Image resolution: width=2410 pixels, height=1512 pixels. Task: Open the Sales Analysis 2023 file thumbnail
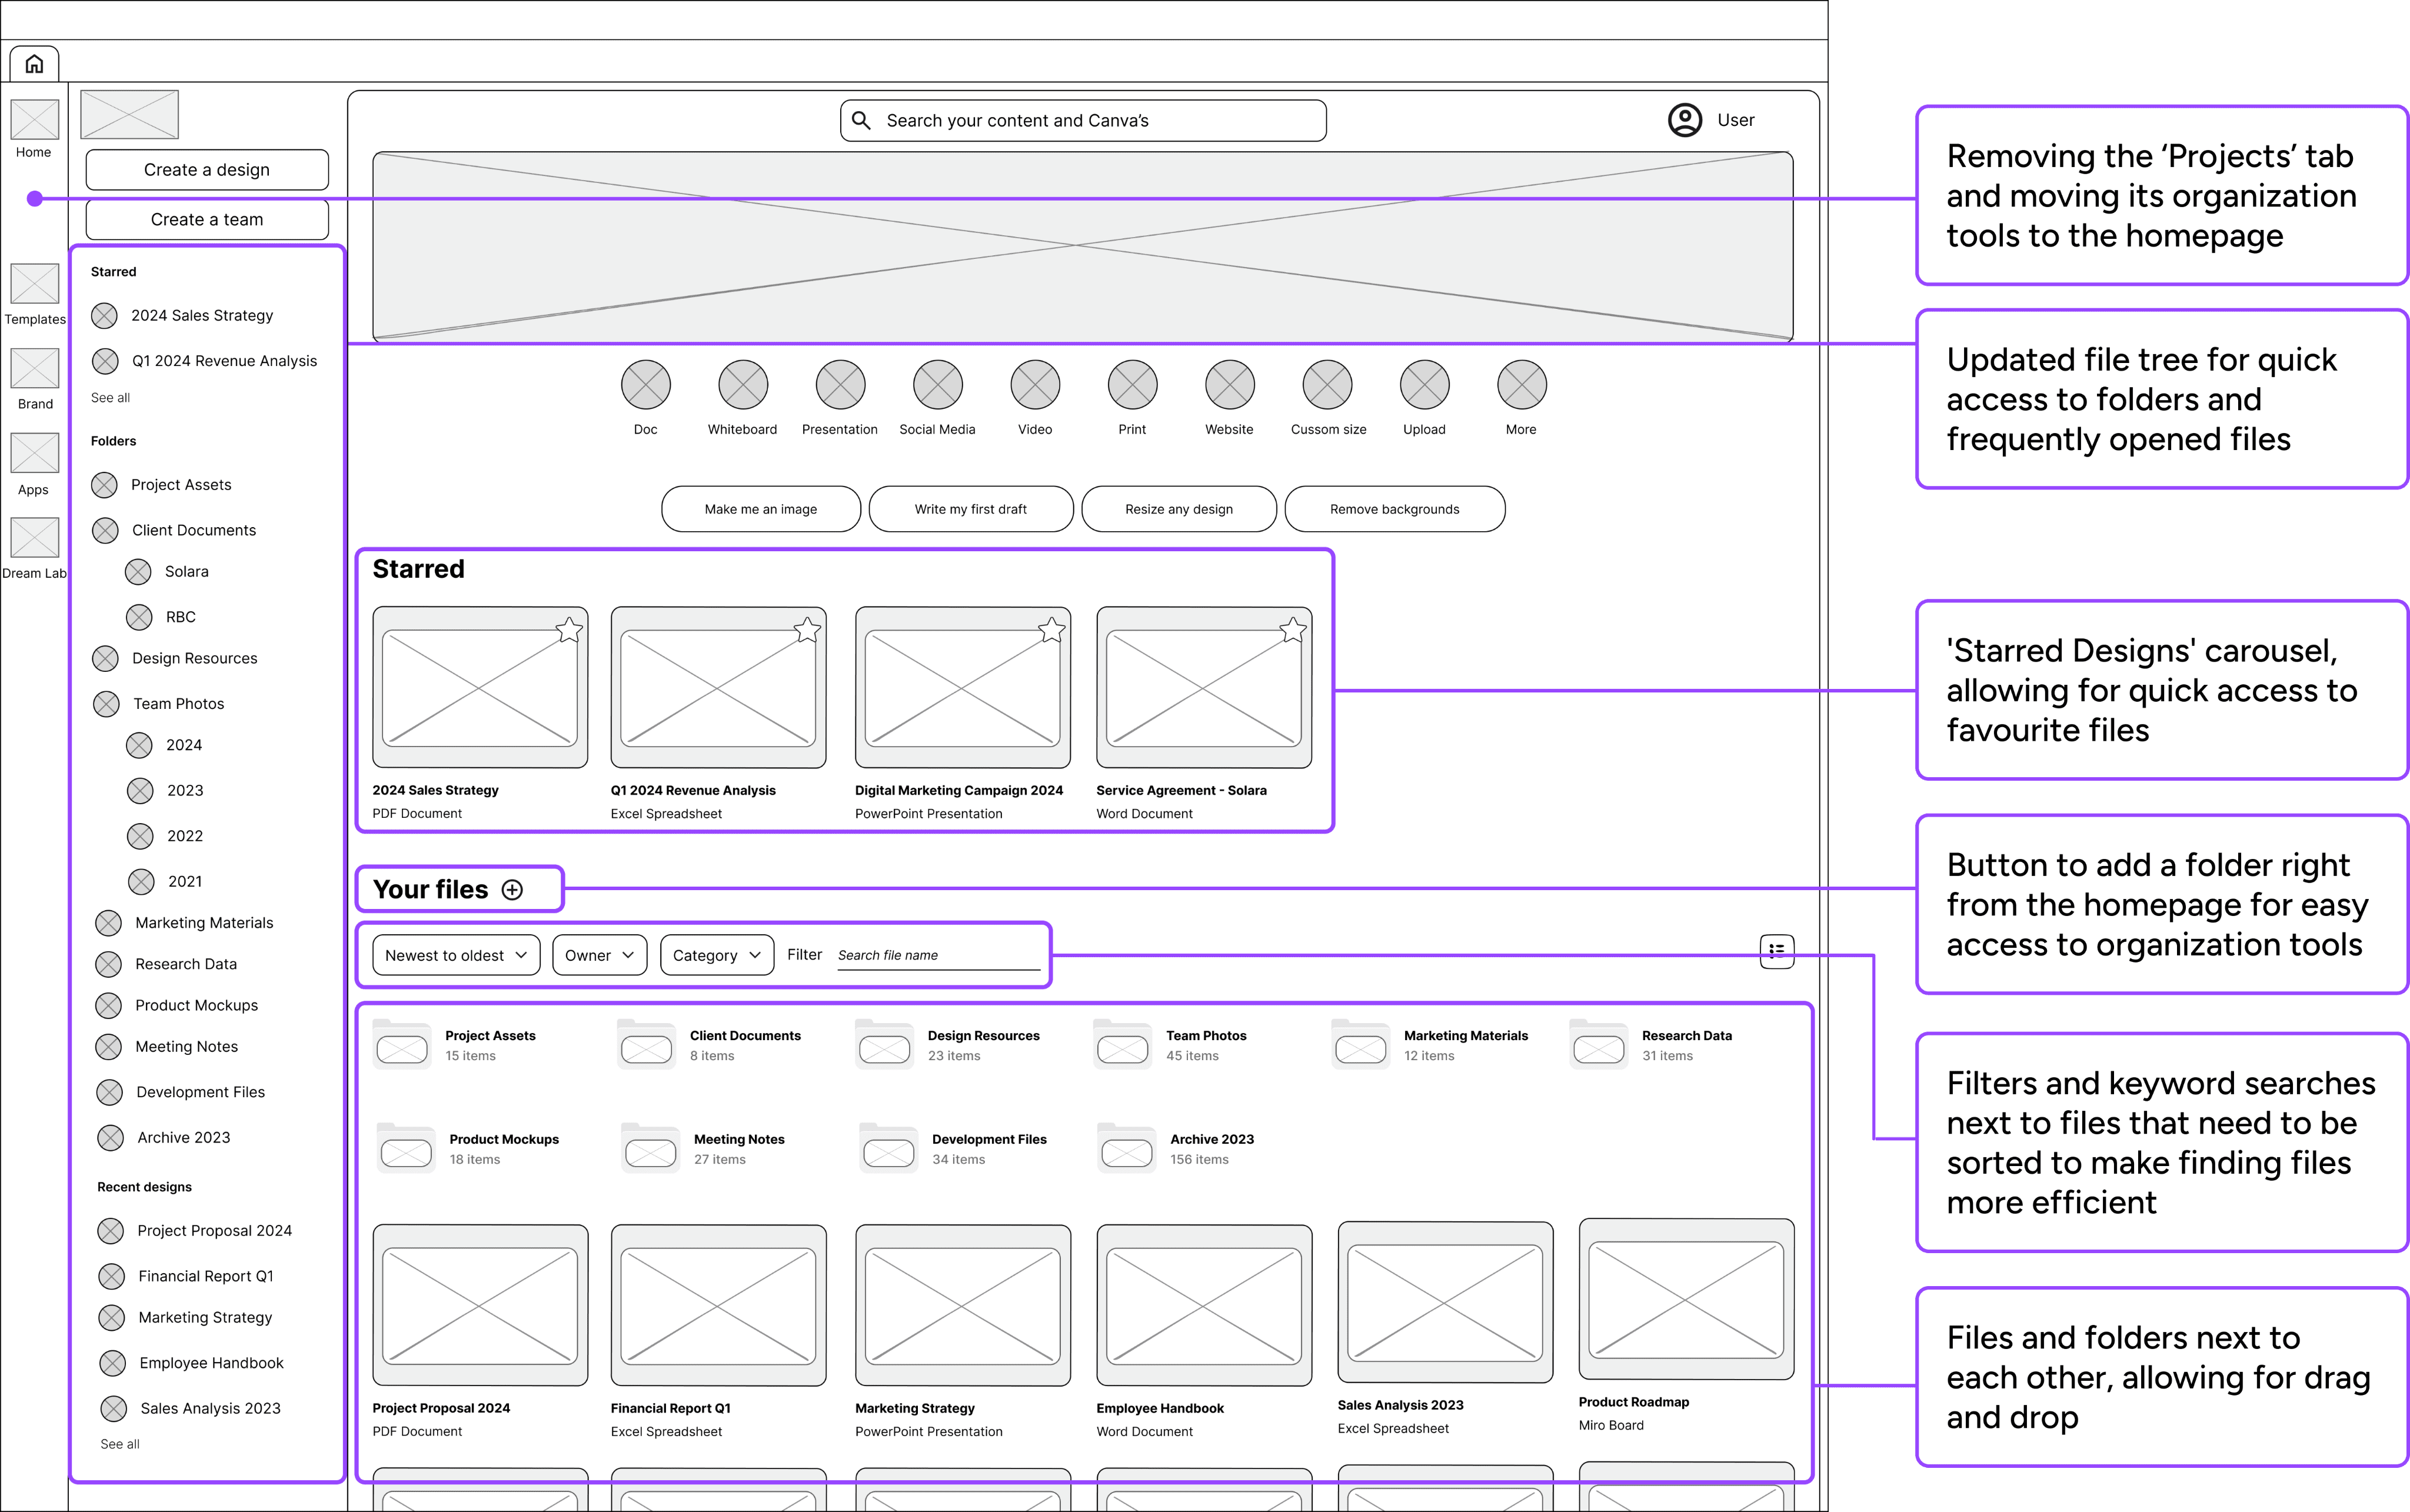pyautogui.click(x=1445, y=1302)
